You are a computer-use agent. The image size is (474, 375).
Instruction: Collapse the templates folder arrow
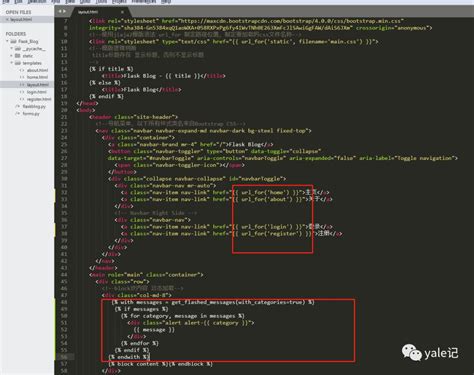(x=11, y=63)
